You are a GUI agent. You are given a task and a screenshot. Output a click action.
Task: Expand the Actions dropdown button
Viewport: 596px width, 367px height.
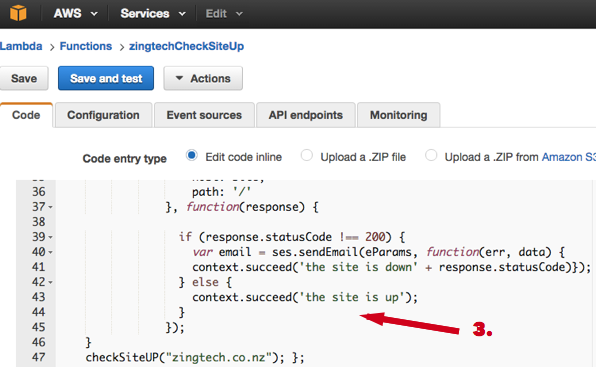click(203, 78)
